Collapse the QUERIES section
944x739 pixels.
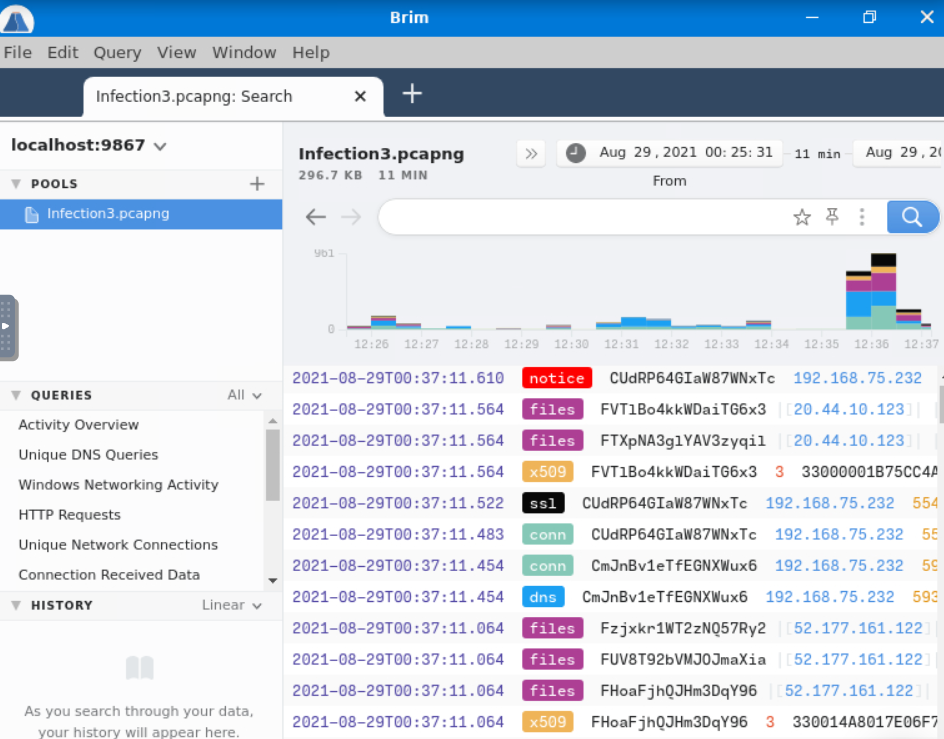point(16,395)
